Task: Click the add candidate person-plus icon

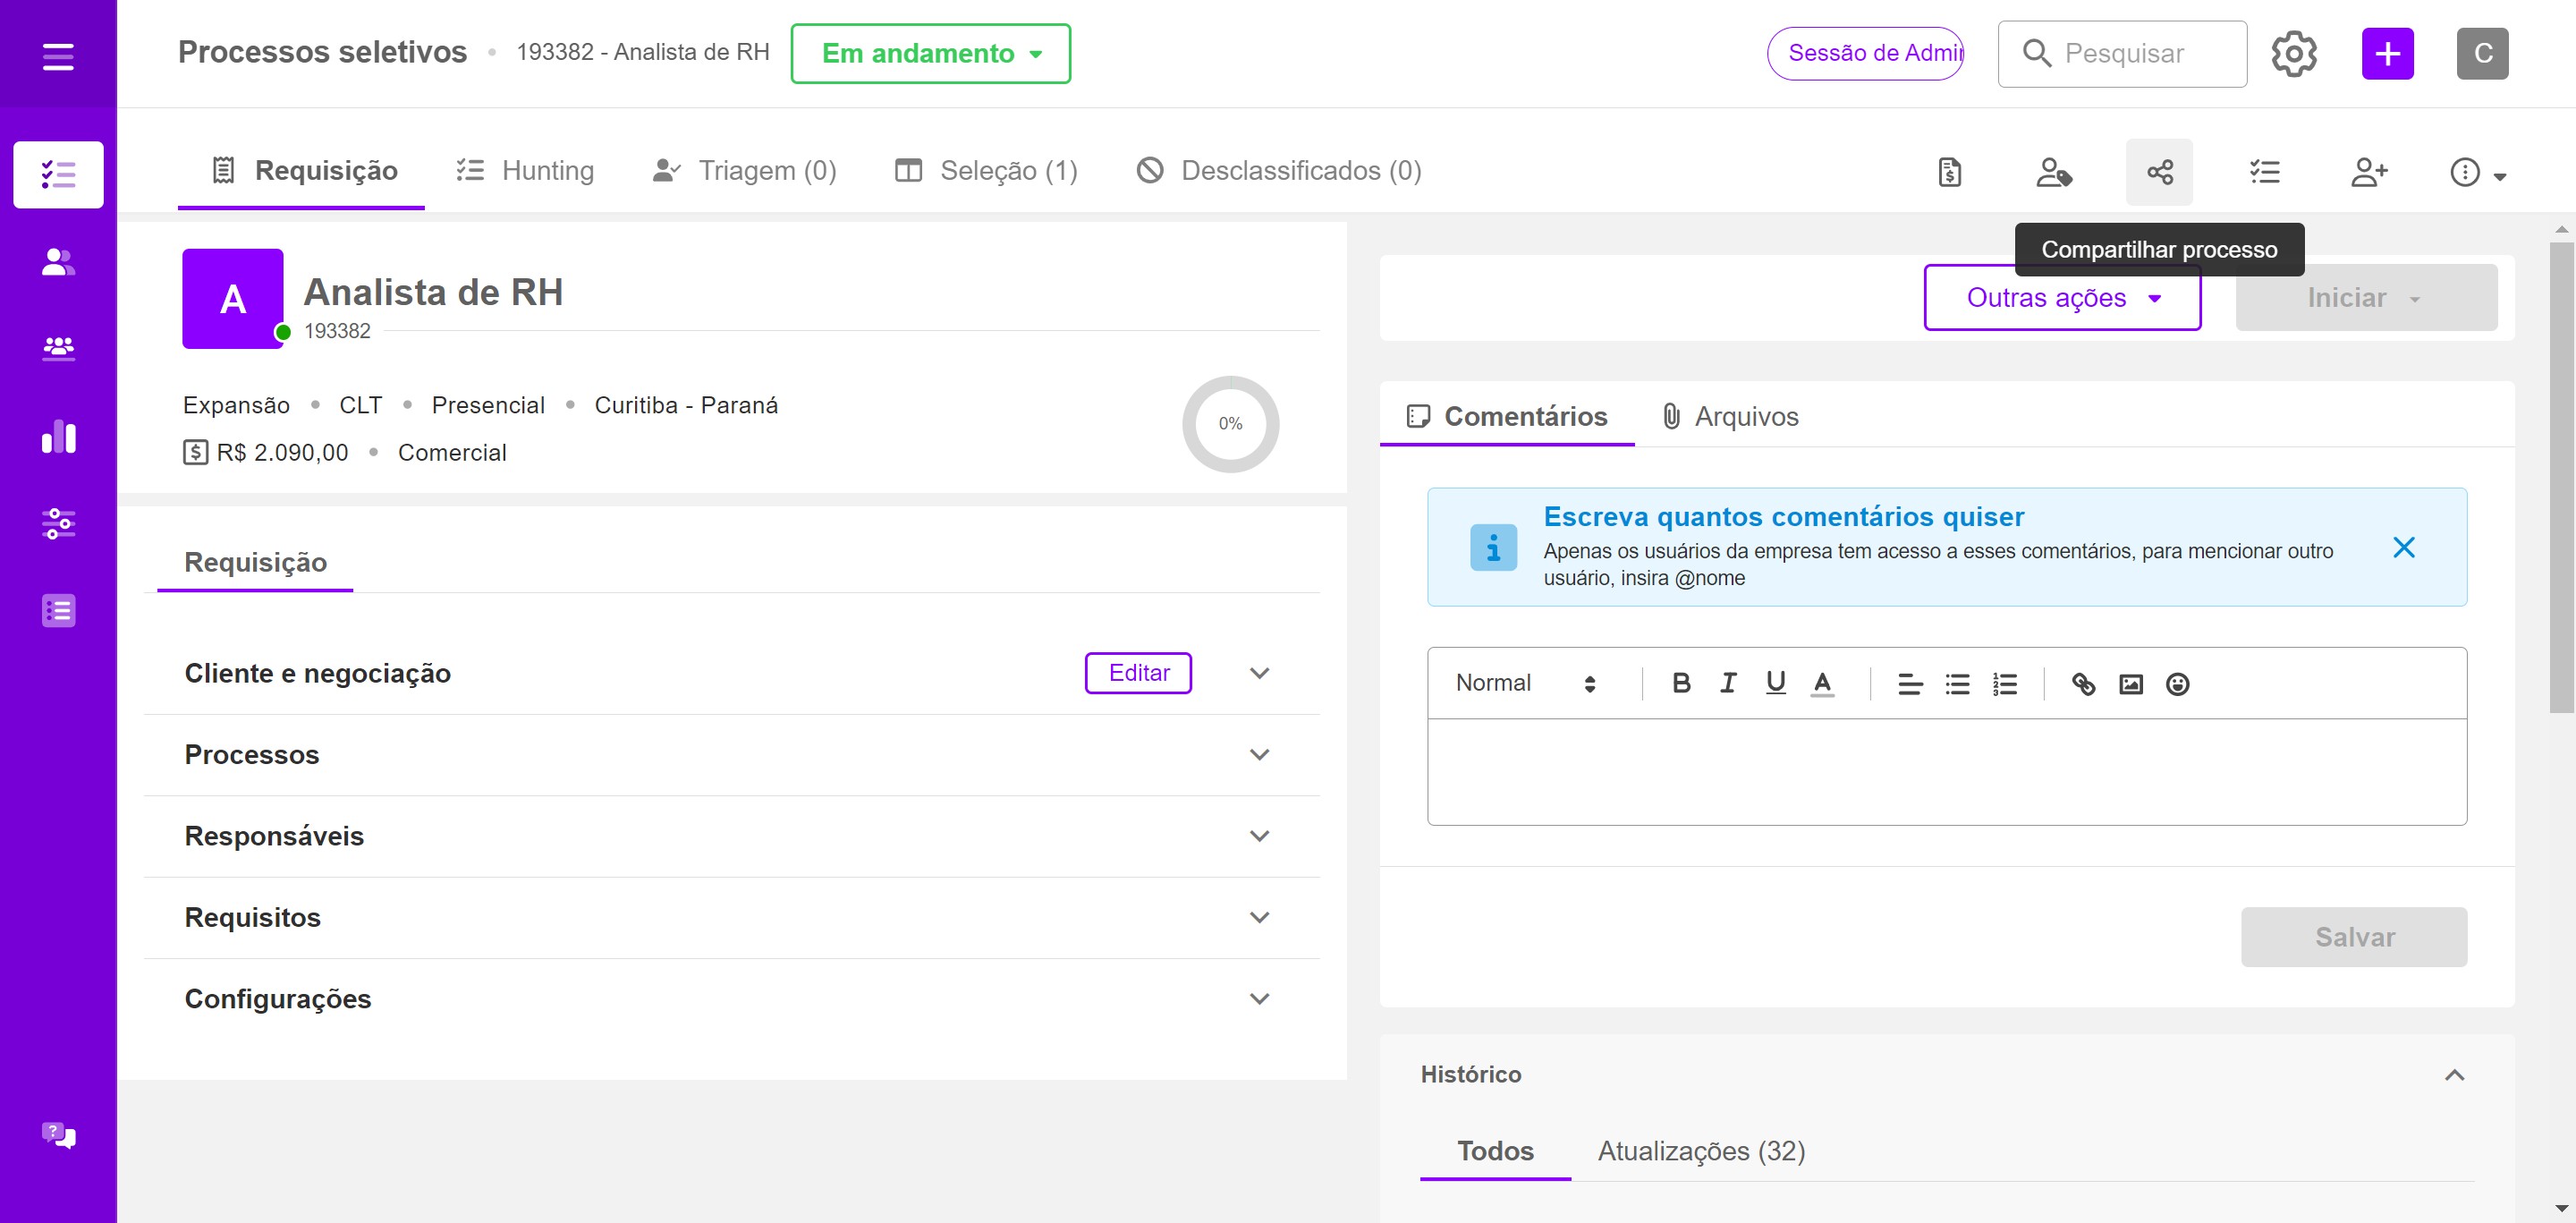Action: coord(2369,172)
